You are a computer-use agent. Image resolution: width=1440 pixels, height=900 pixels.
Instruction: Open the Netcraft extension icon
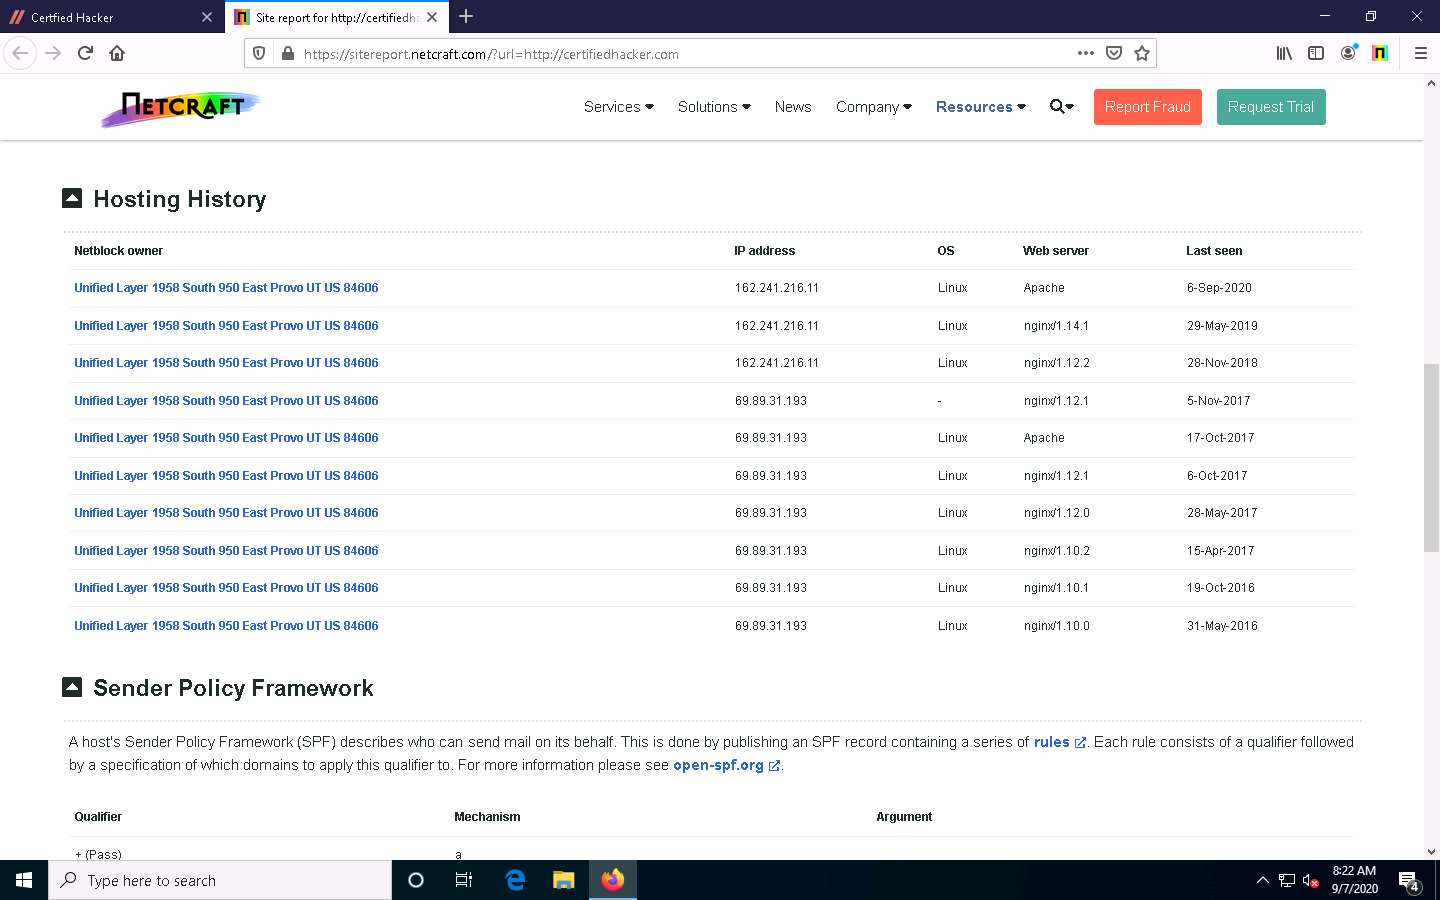tap(1380, 53)
